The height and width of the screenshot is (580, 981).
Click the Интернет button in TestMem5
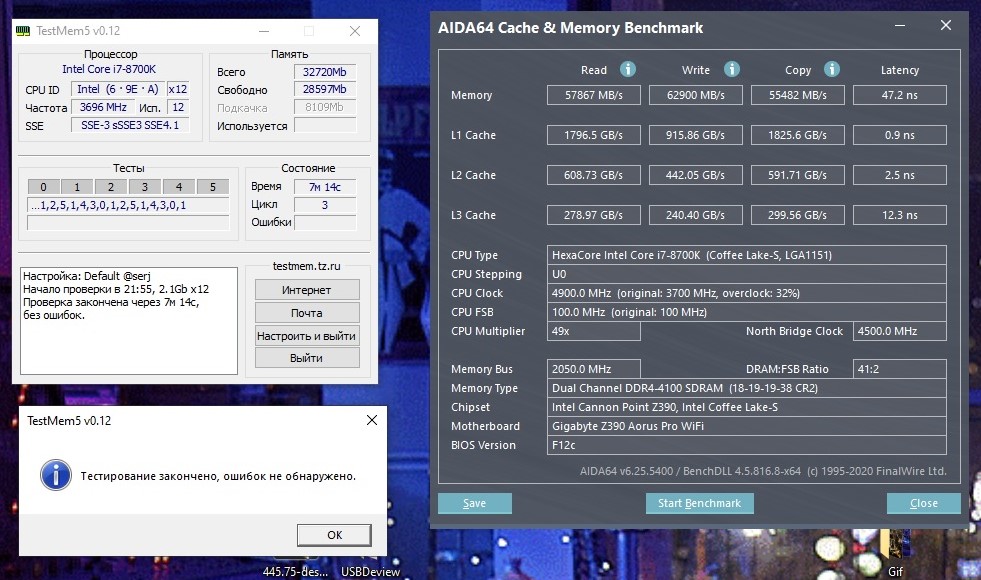click(x=307, y=290)
